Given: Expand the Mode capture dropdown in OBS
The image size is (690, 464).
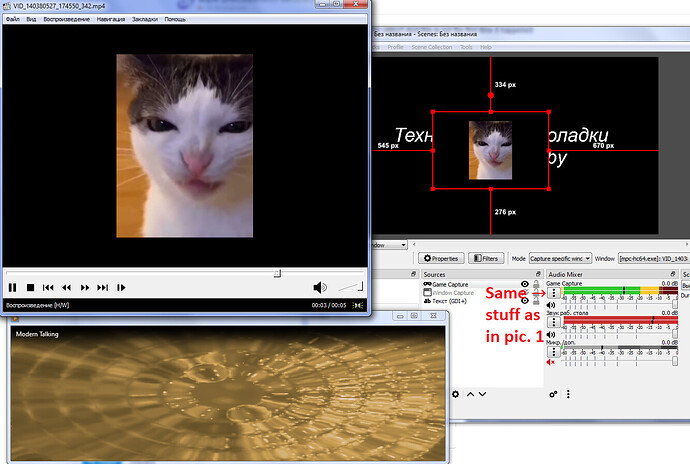Looking at the screenshot, I should 560,258.
